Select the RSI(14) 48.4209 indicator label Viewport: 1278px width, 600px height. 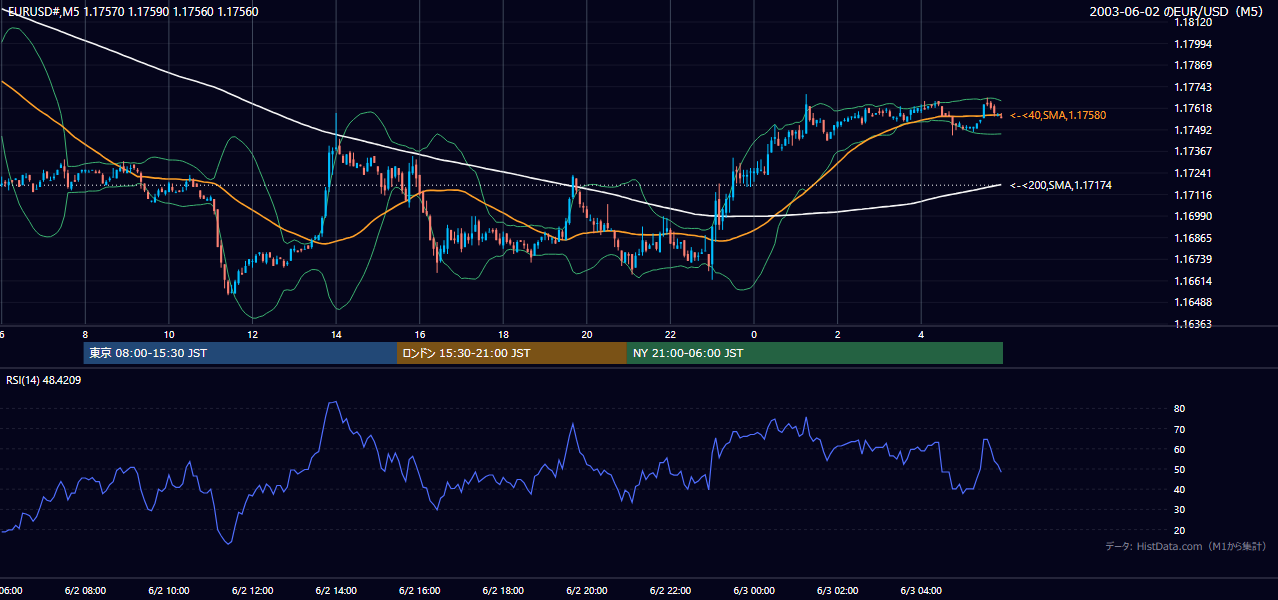[44, 380]
